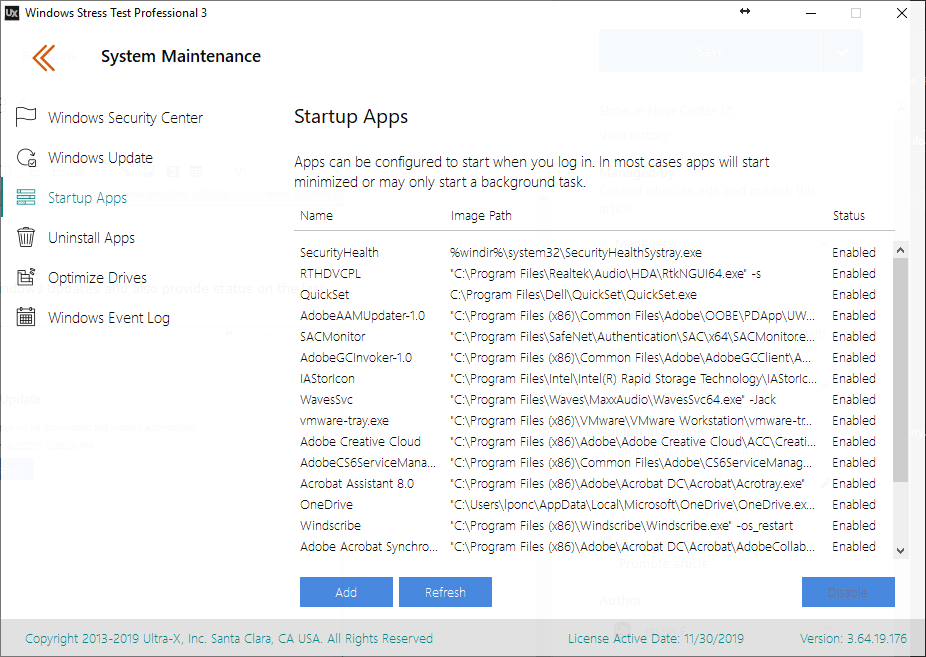Select the SecurityHealth startup entry
The image size is (926, 657).
[x=339, y=253]
